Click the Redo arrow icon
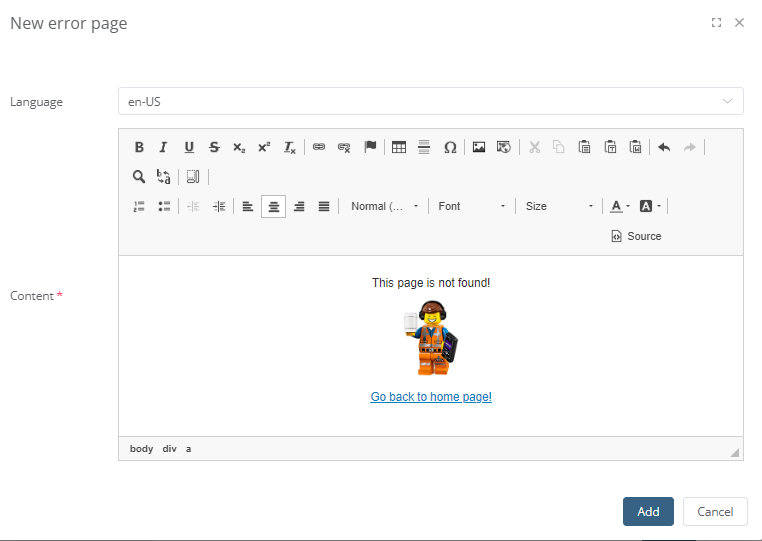The height and width of the screenshot is (541, 762). coord(690,147)
